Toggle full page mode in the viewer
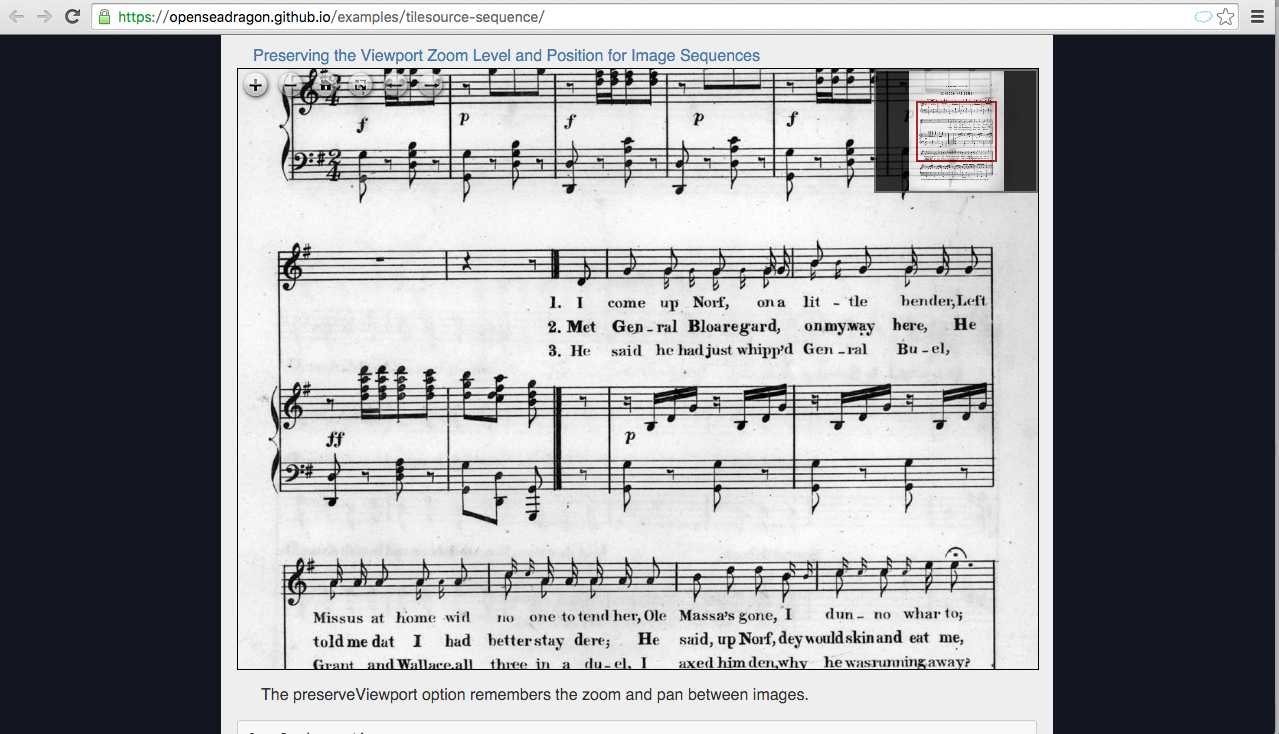The image size is (1279, 734). [x=361, y=86]
